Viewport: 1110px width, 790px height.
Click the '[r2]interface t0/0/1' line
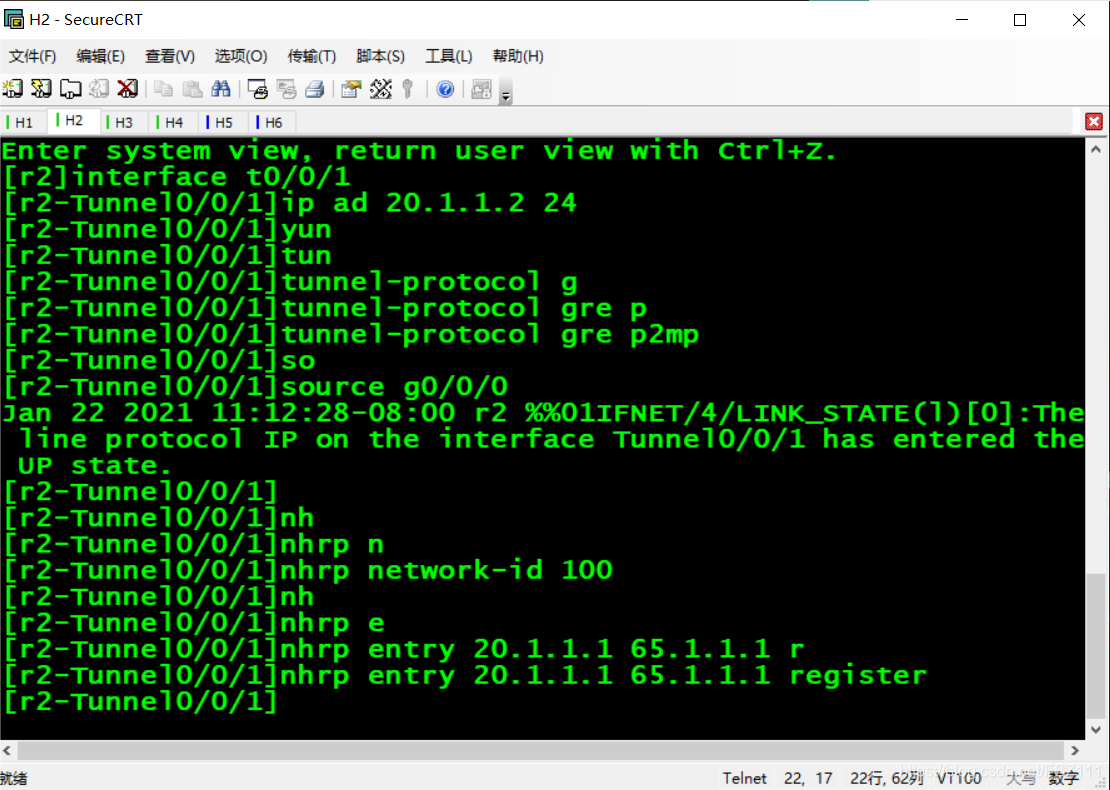click(177, 178)
